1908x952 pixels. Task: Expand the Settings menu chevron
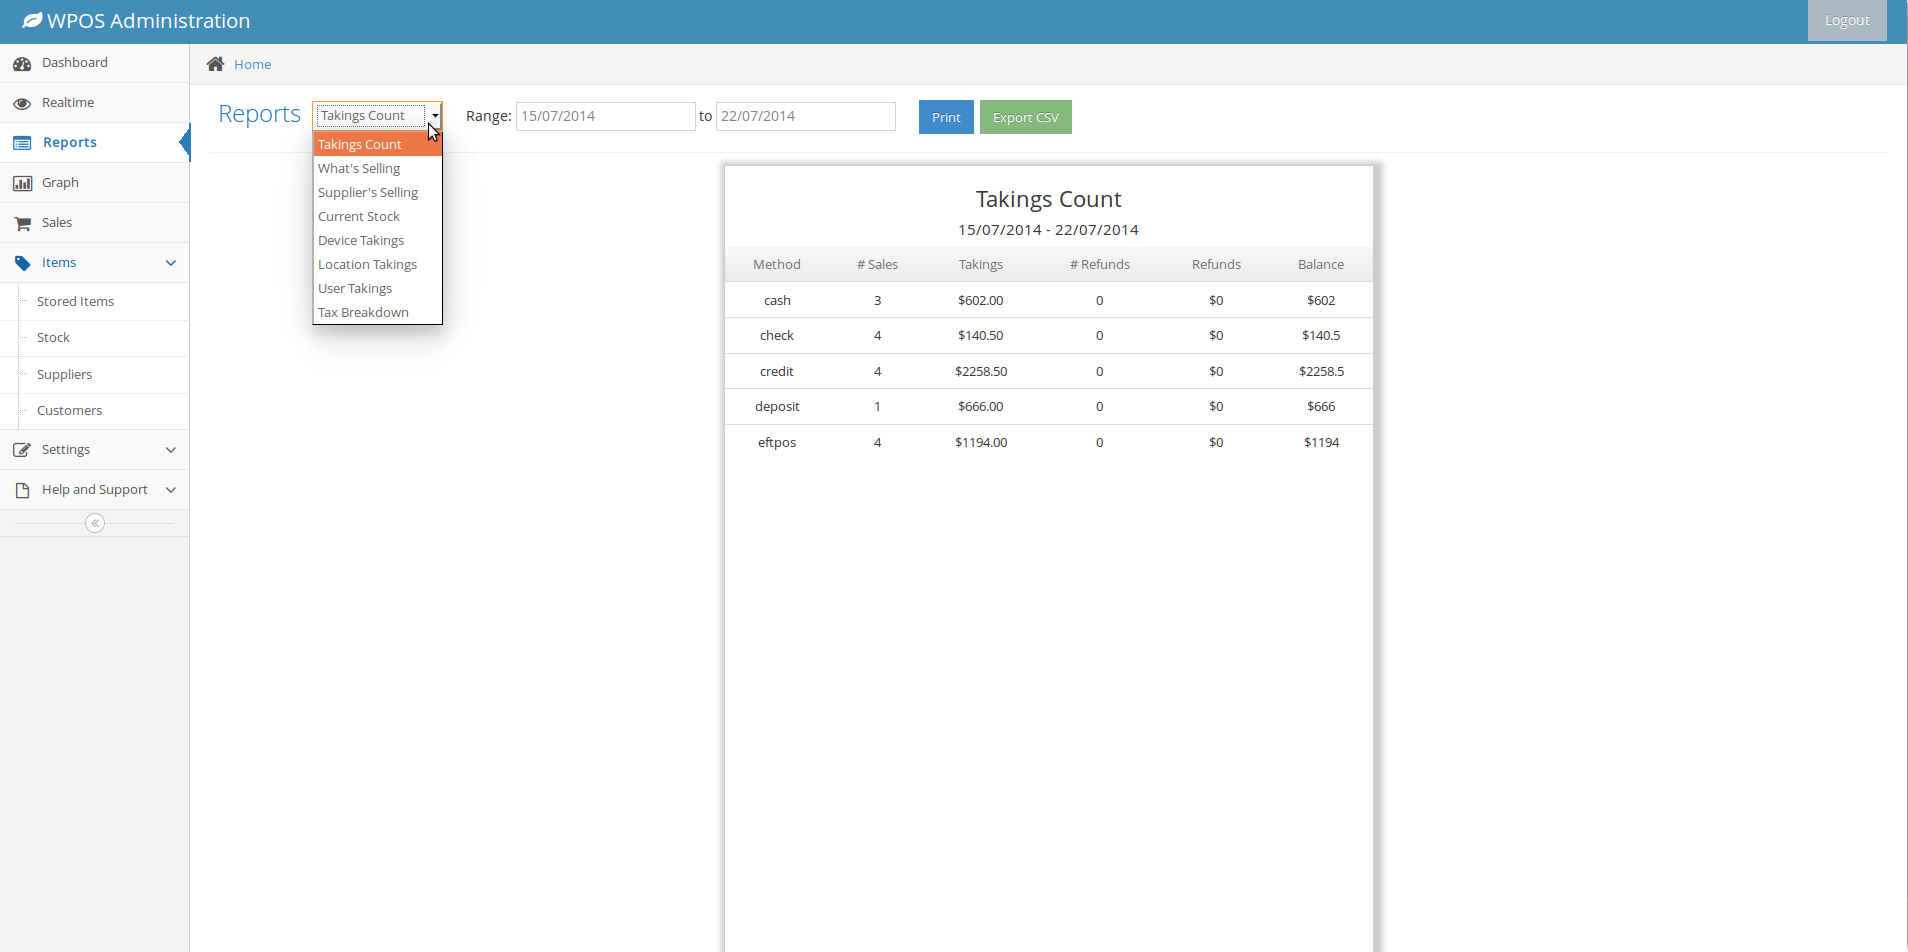coord(171,450)
